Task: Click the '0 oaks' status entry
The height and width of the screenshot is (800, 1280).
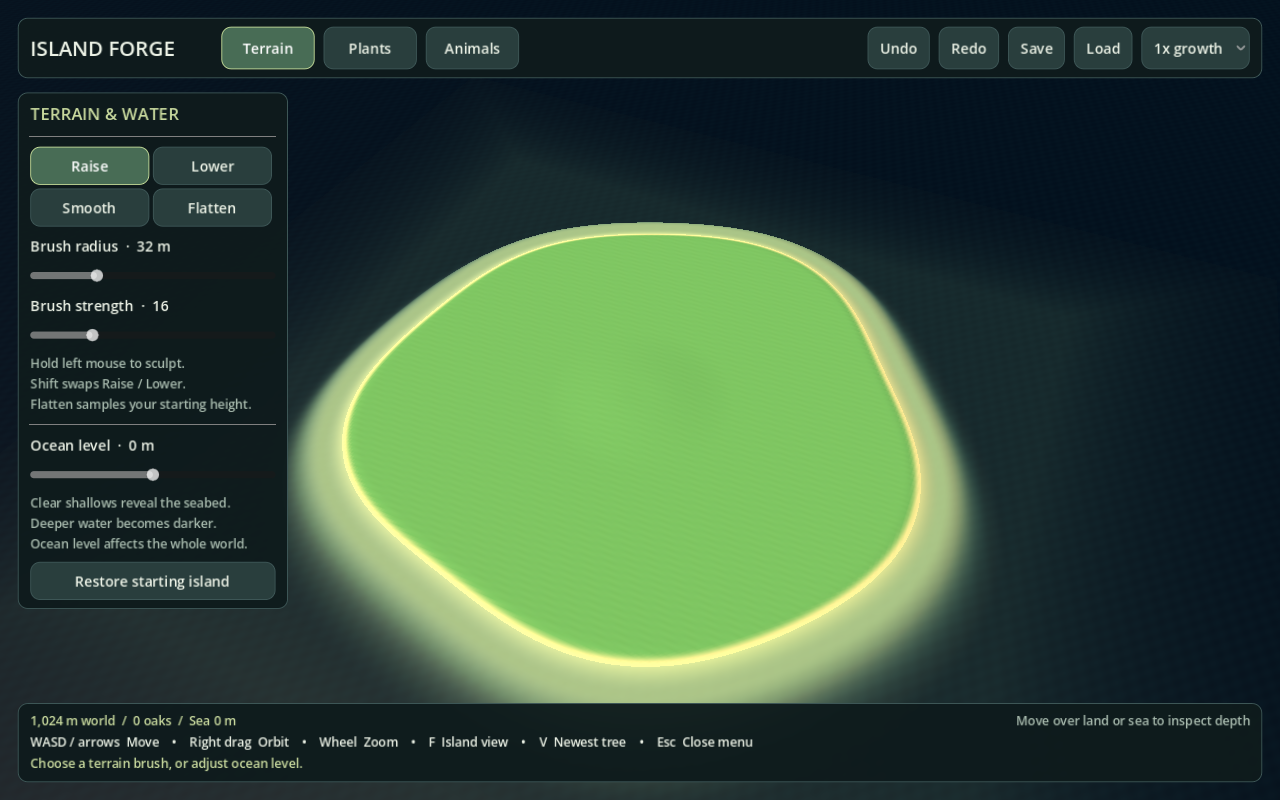Action: click(152, 720)
